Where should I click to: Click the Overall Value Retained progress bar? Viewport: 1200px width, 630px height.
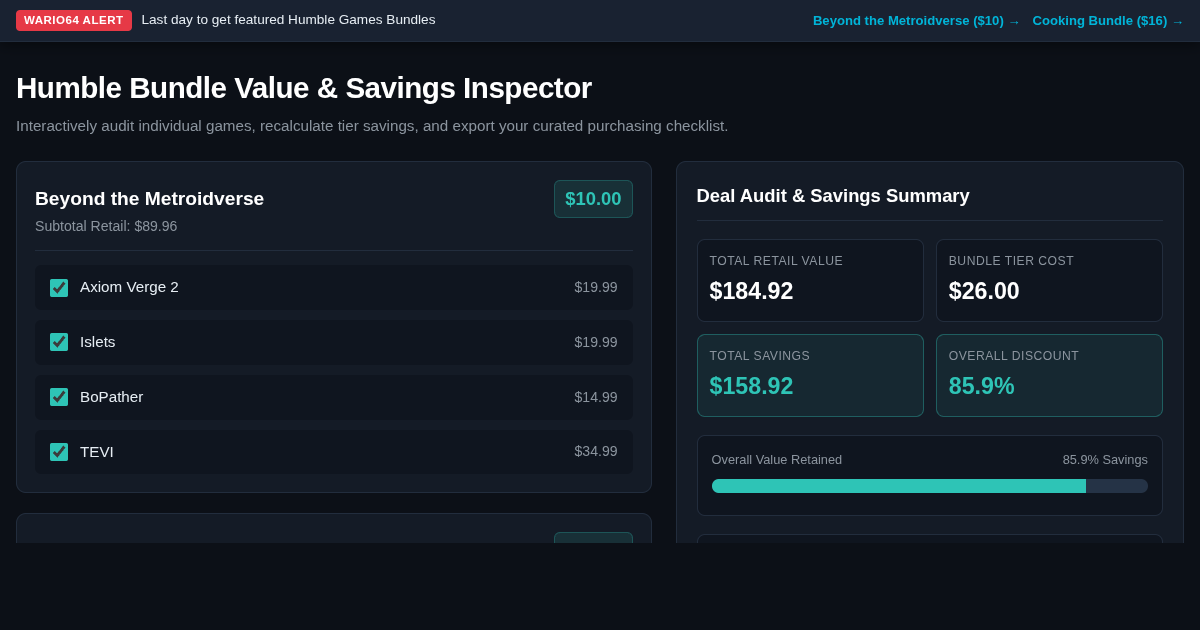click(930, 486)
